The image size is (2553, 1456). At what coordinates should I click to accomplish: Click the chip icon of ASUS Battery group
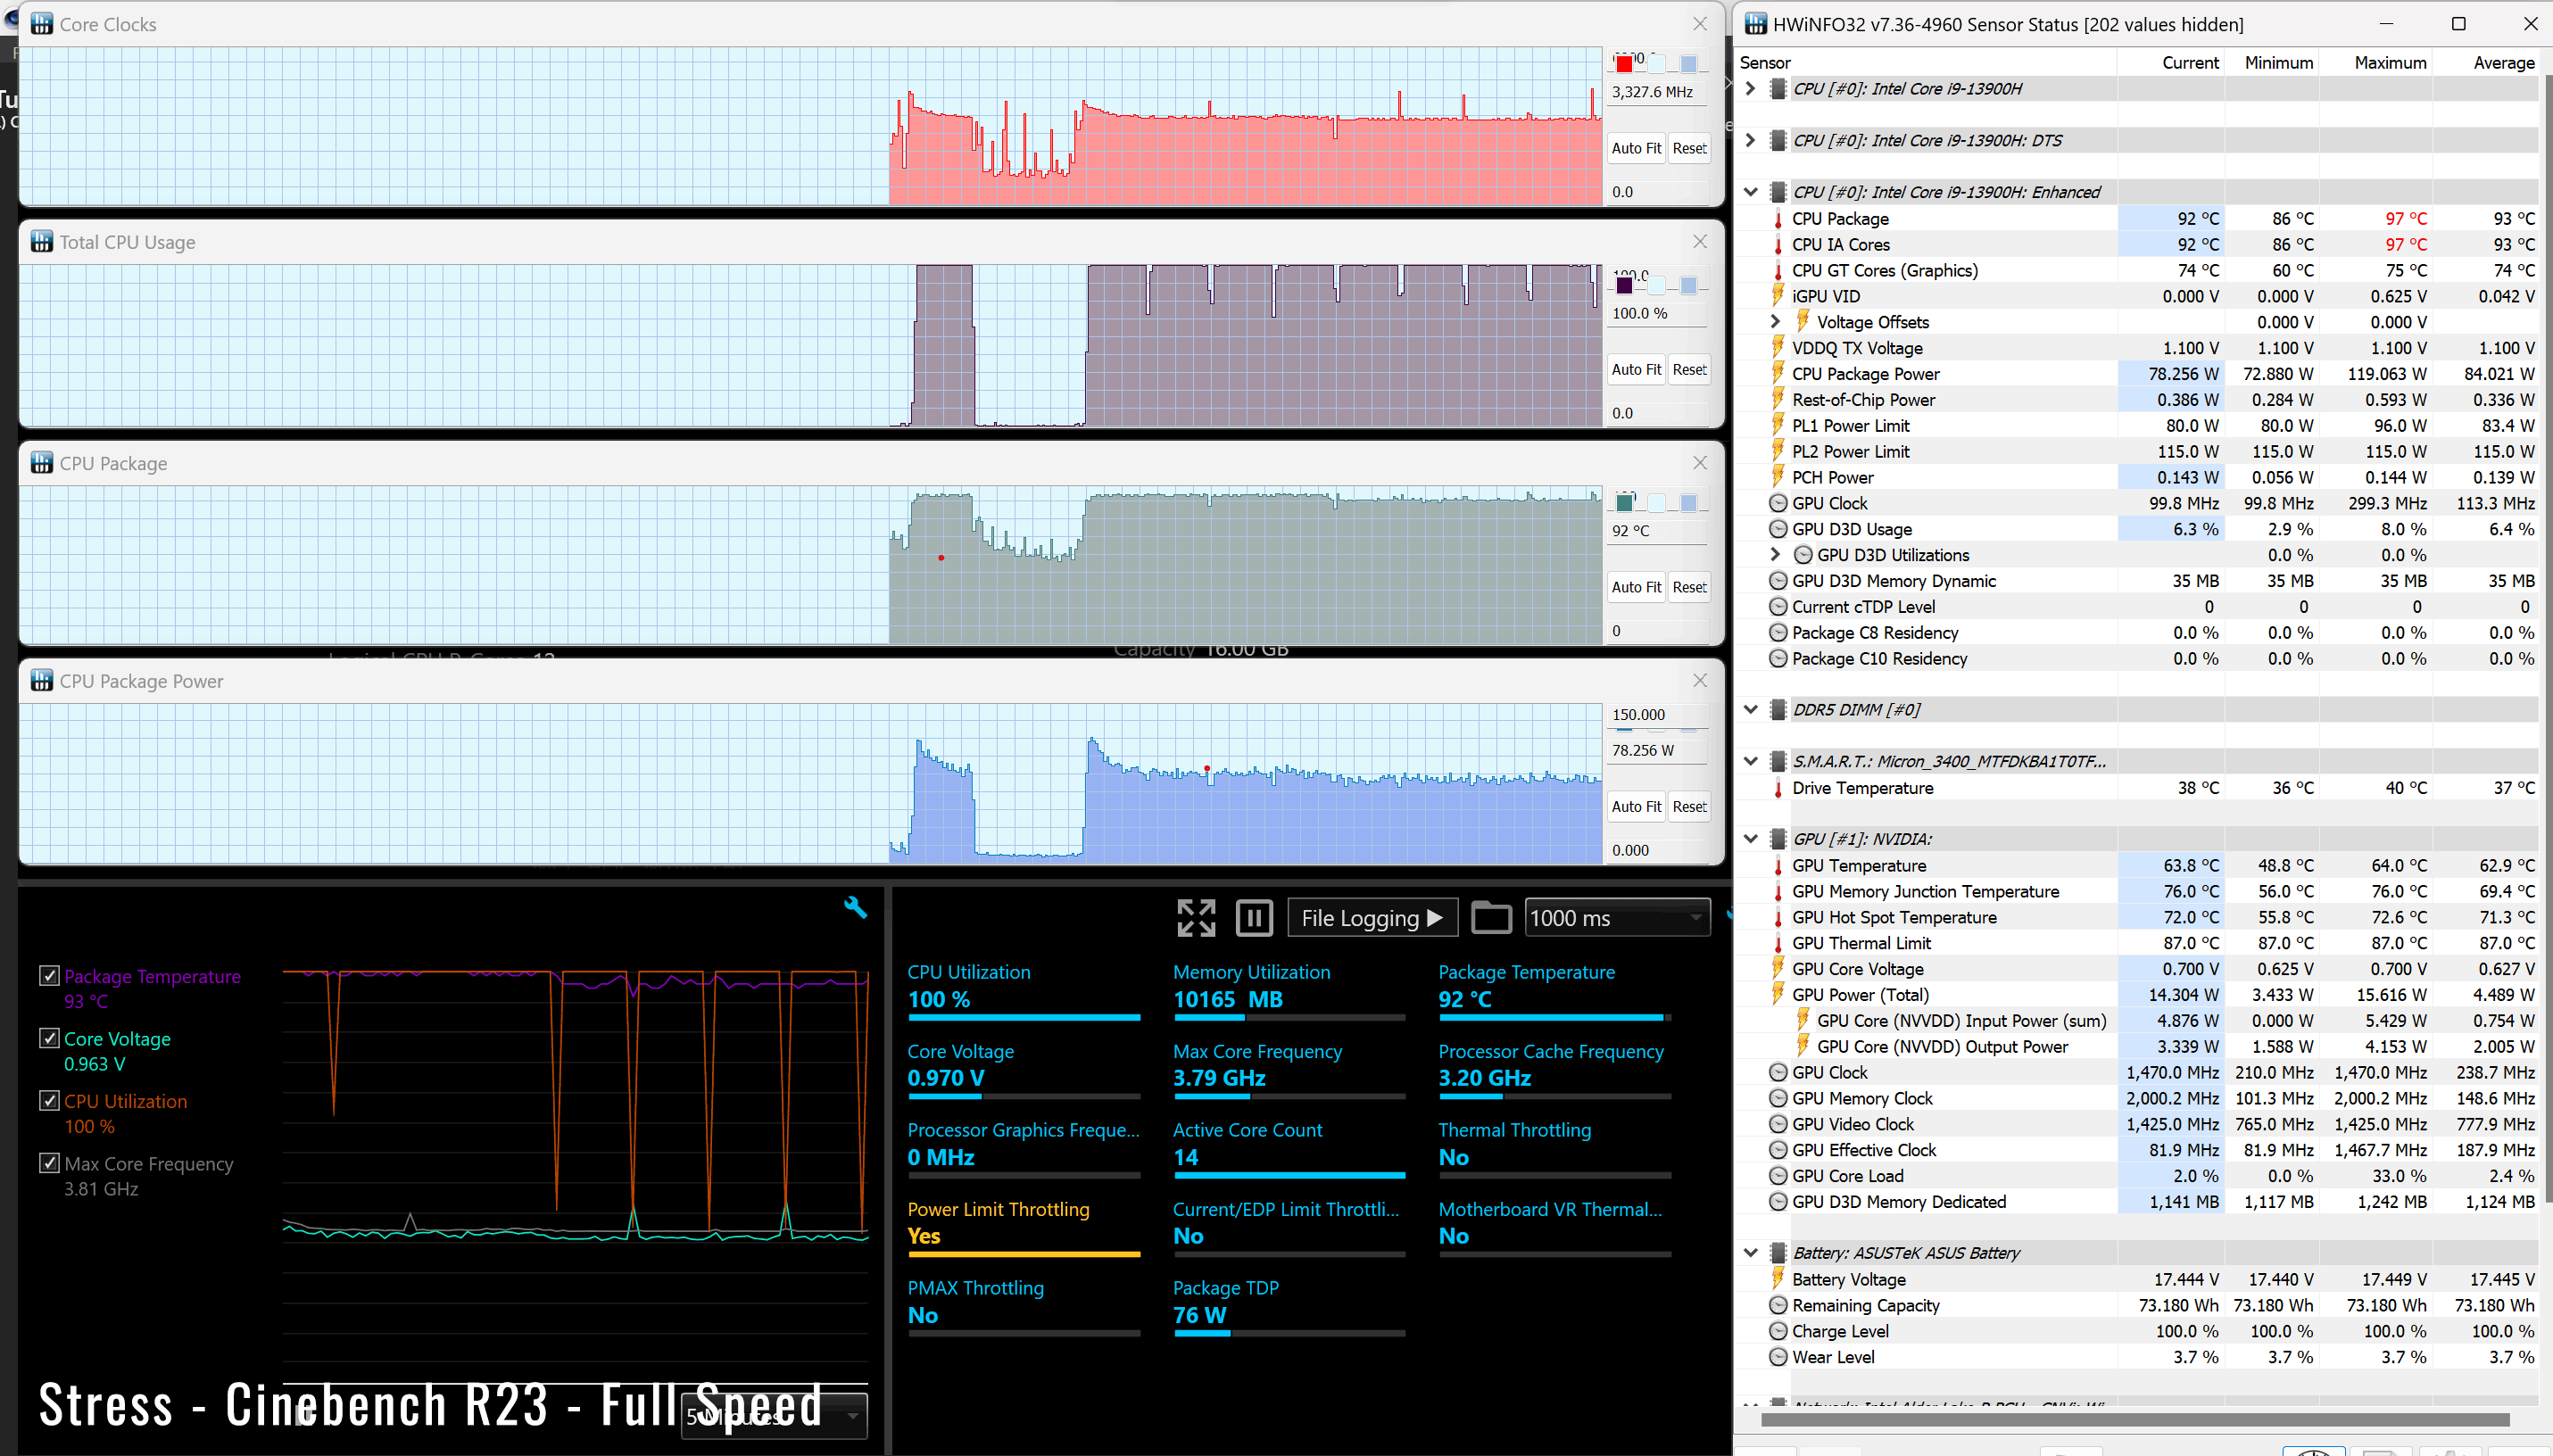tap(1778, 1253)
